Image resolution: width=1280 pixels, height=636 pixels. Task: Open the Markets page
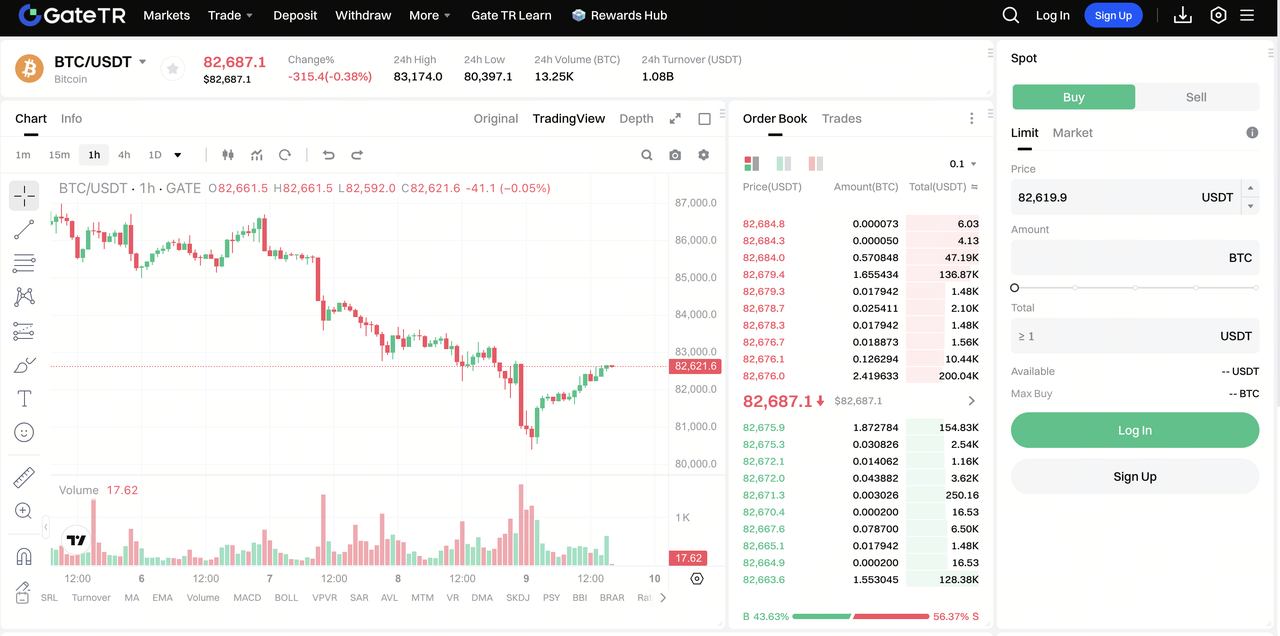(x=167, y=15)
